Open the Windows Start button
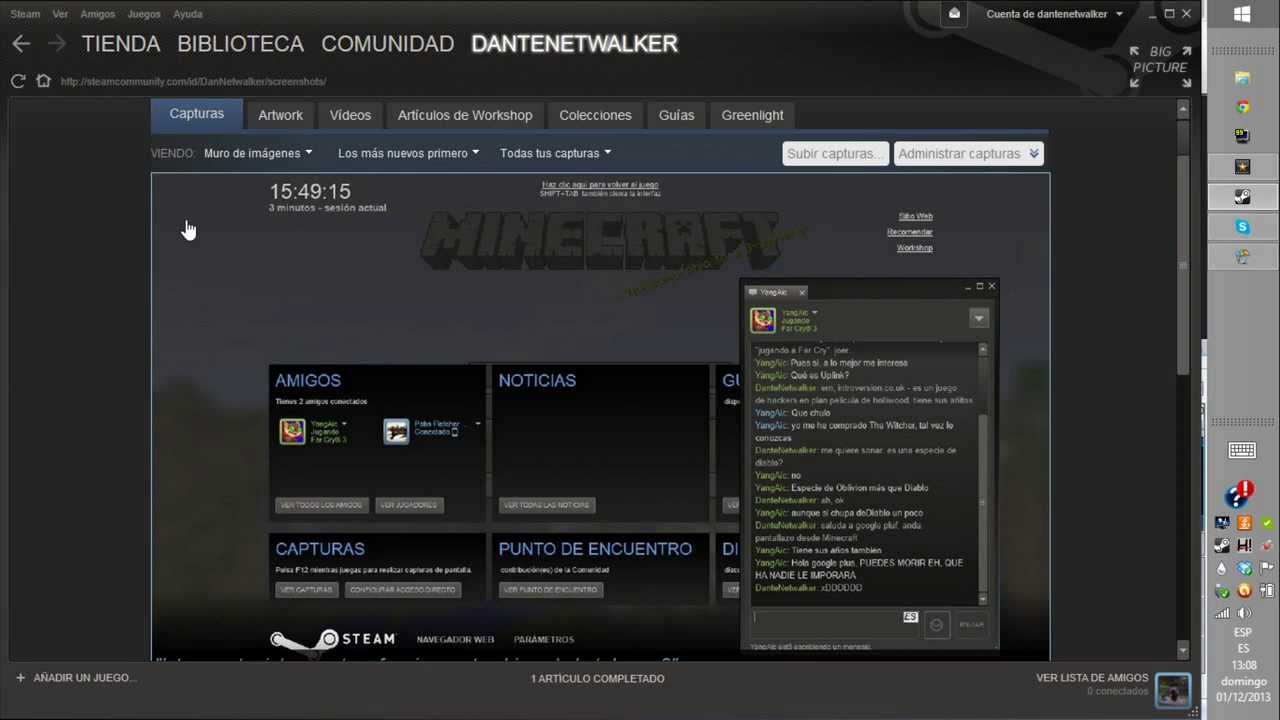1280x720 pixels. 1242,14
